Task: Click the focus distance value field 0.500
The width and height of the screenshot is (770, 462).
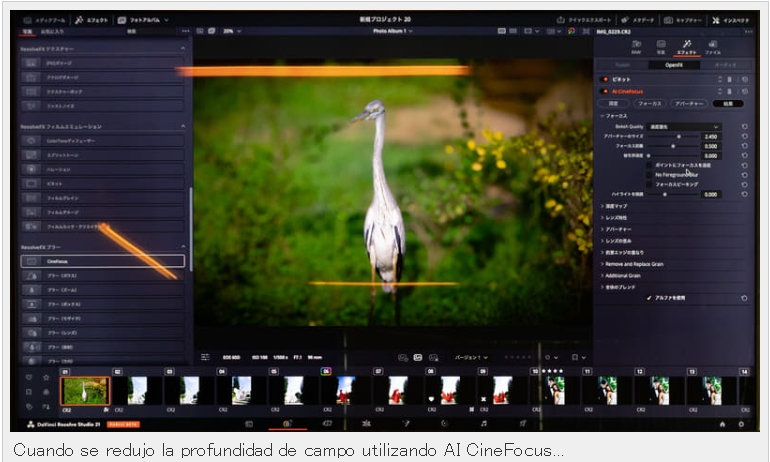Action: tap(711, 146)
